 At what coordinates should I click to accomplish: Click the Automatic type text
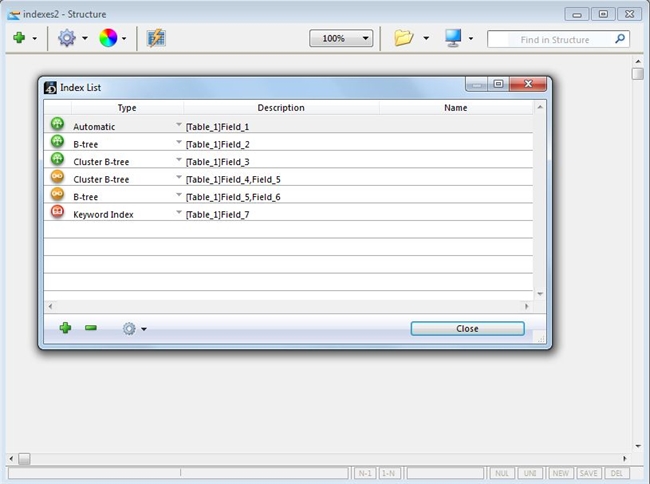point(94,127)
